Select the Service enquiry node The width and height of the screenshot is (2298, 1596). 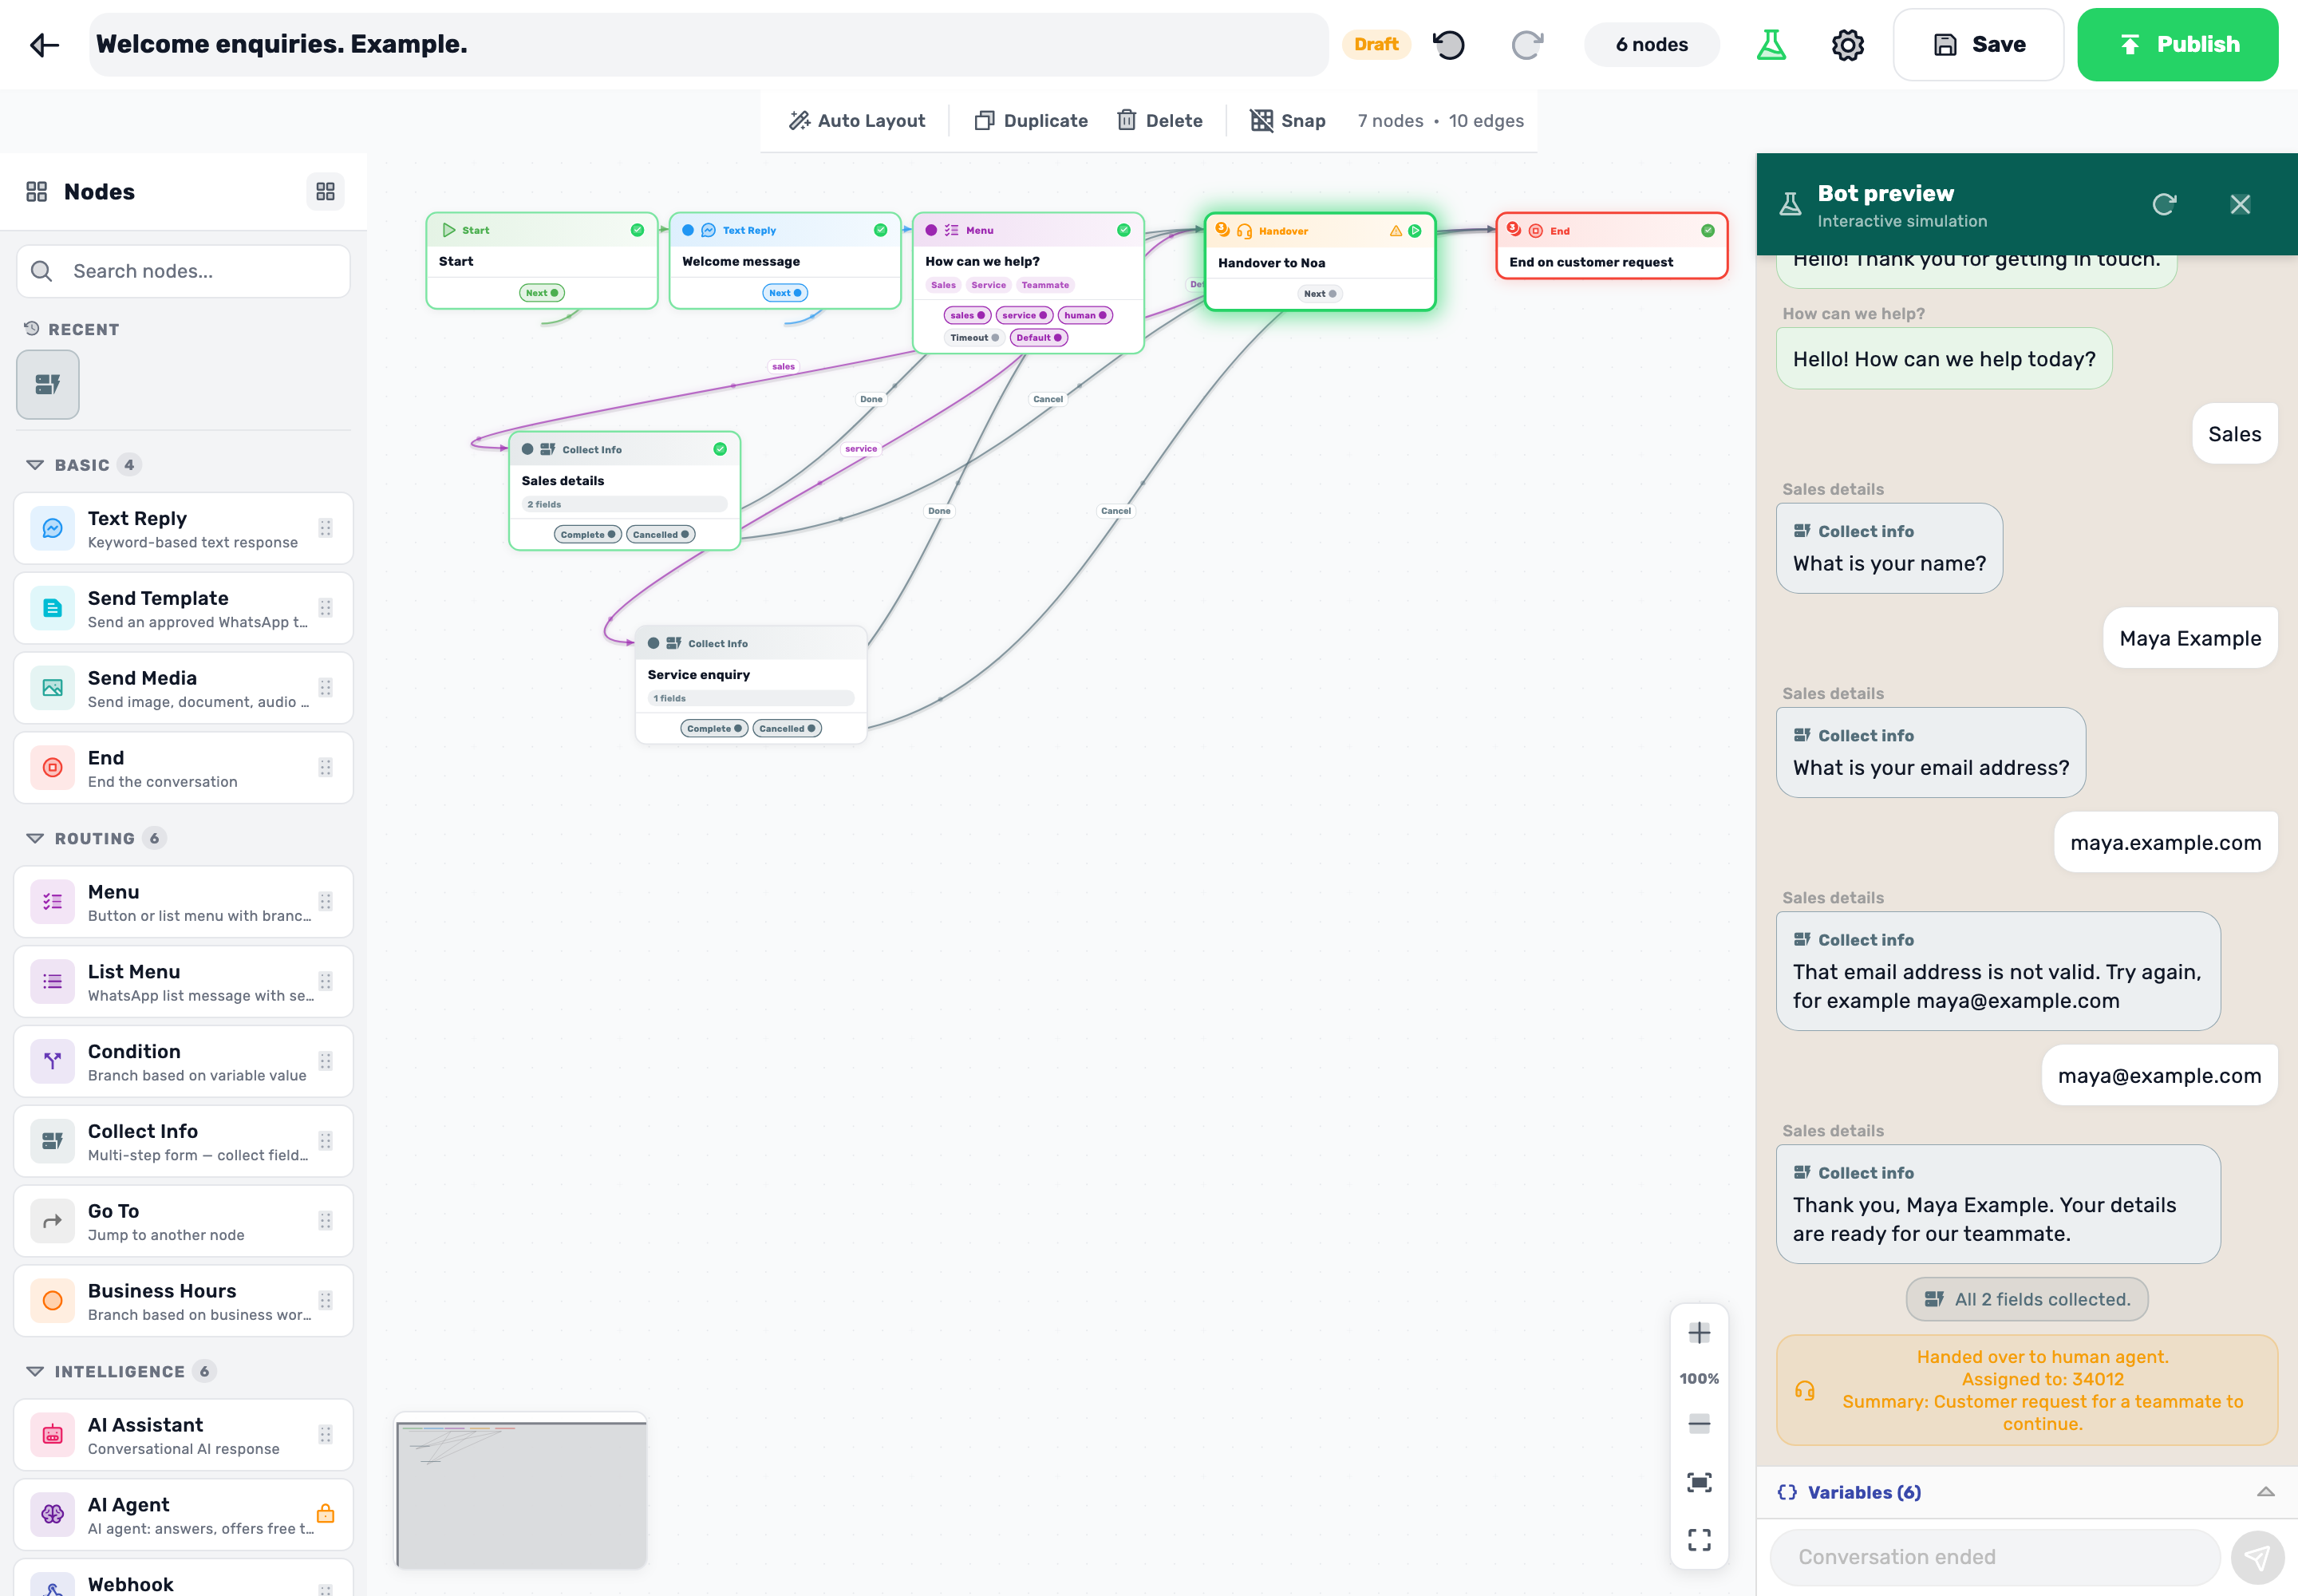(x=750, y=685)
